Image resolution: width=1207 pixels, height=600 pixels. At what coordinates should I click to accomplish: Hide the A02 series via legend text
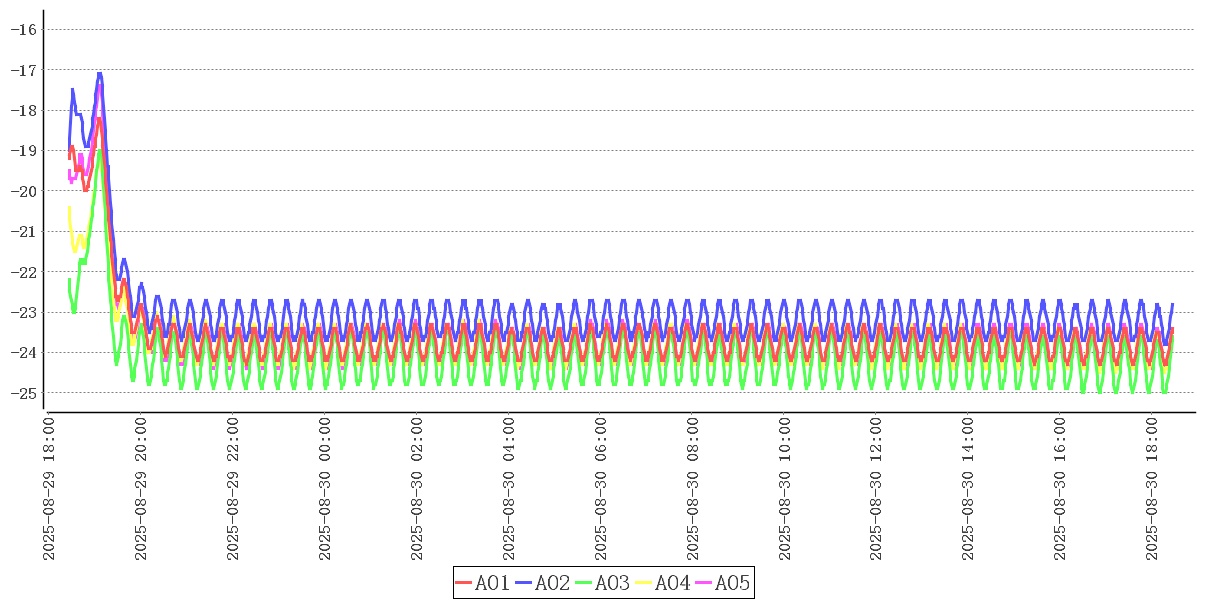(x=552, y=582)
